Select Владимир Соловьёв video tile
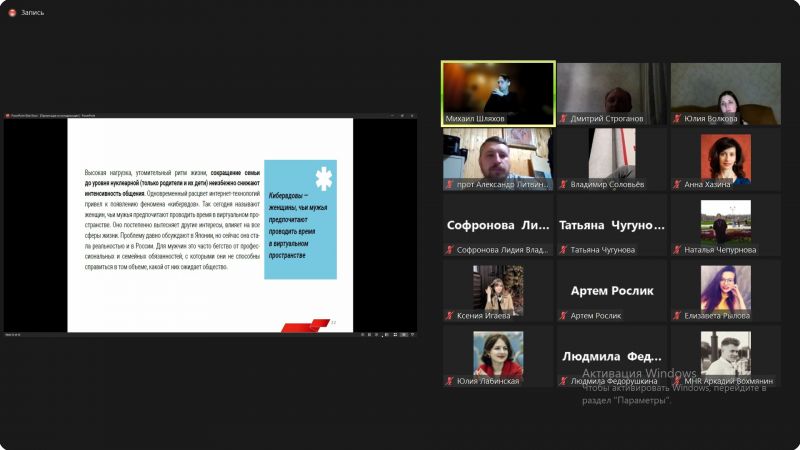The image size is (800, 450). click(612, 159)
